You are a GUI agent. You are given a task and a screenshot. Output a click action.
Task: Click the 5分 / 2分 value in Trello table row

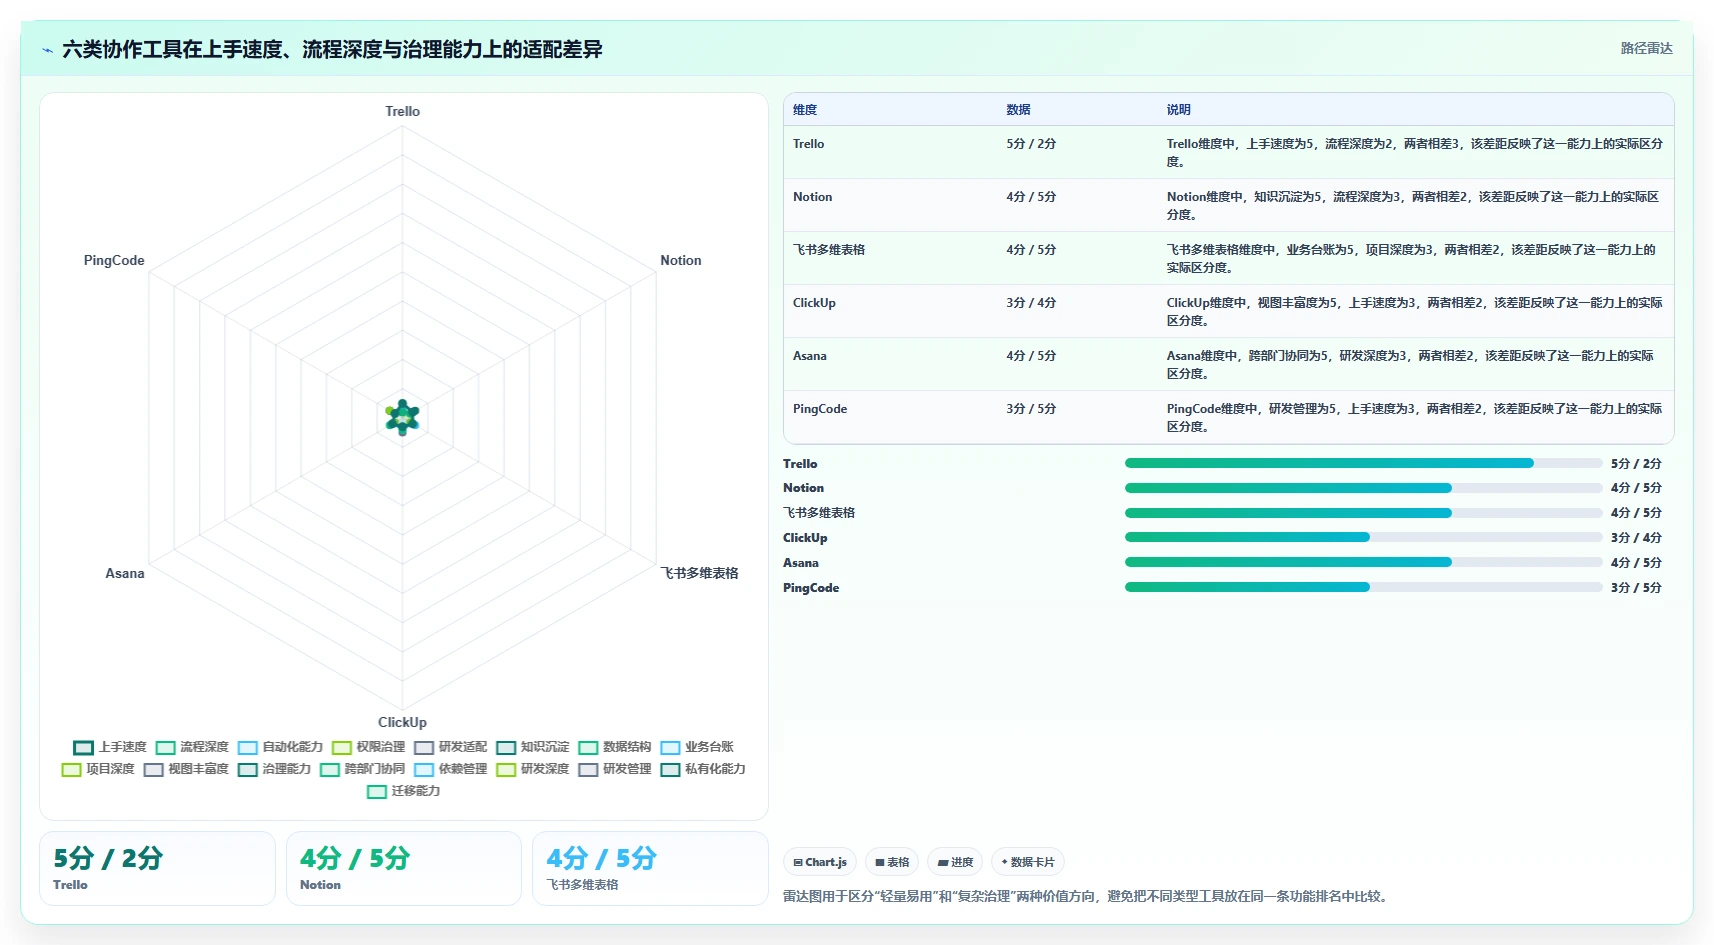pos(1031,144)
